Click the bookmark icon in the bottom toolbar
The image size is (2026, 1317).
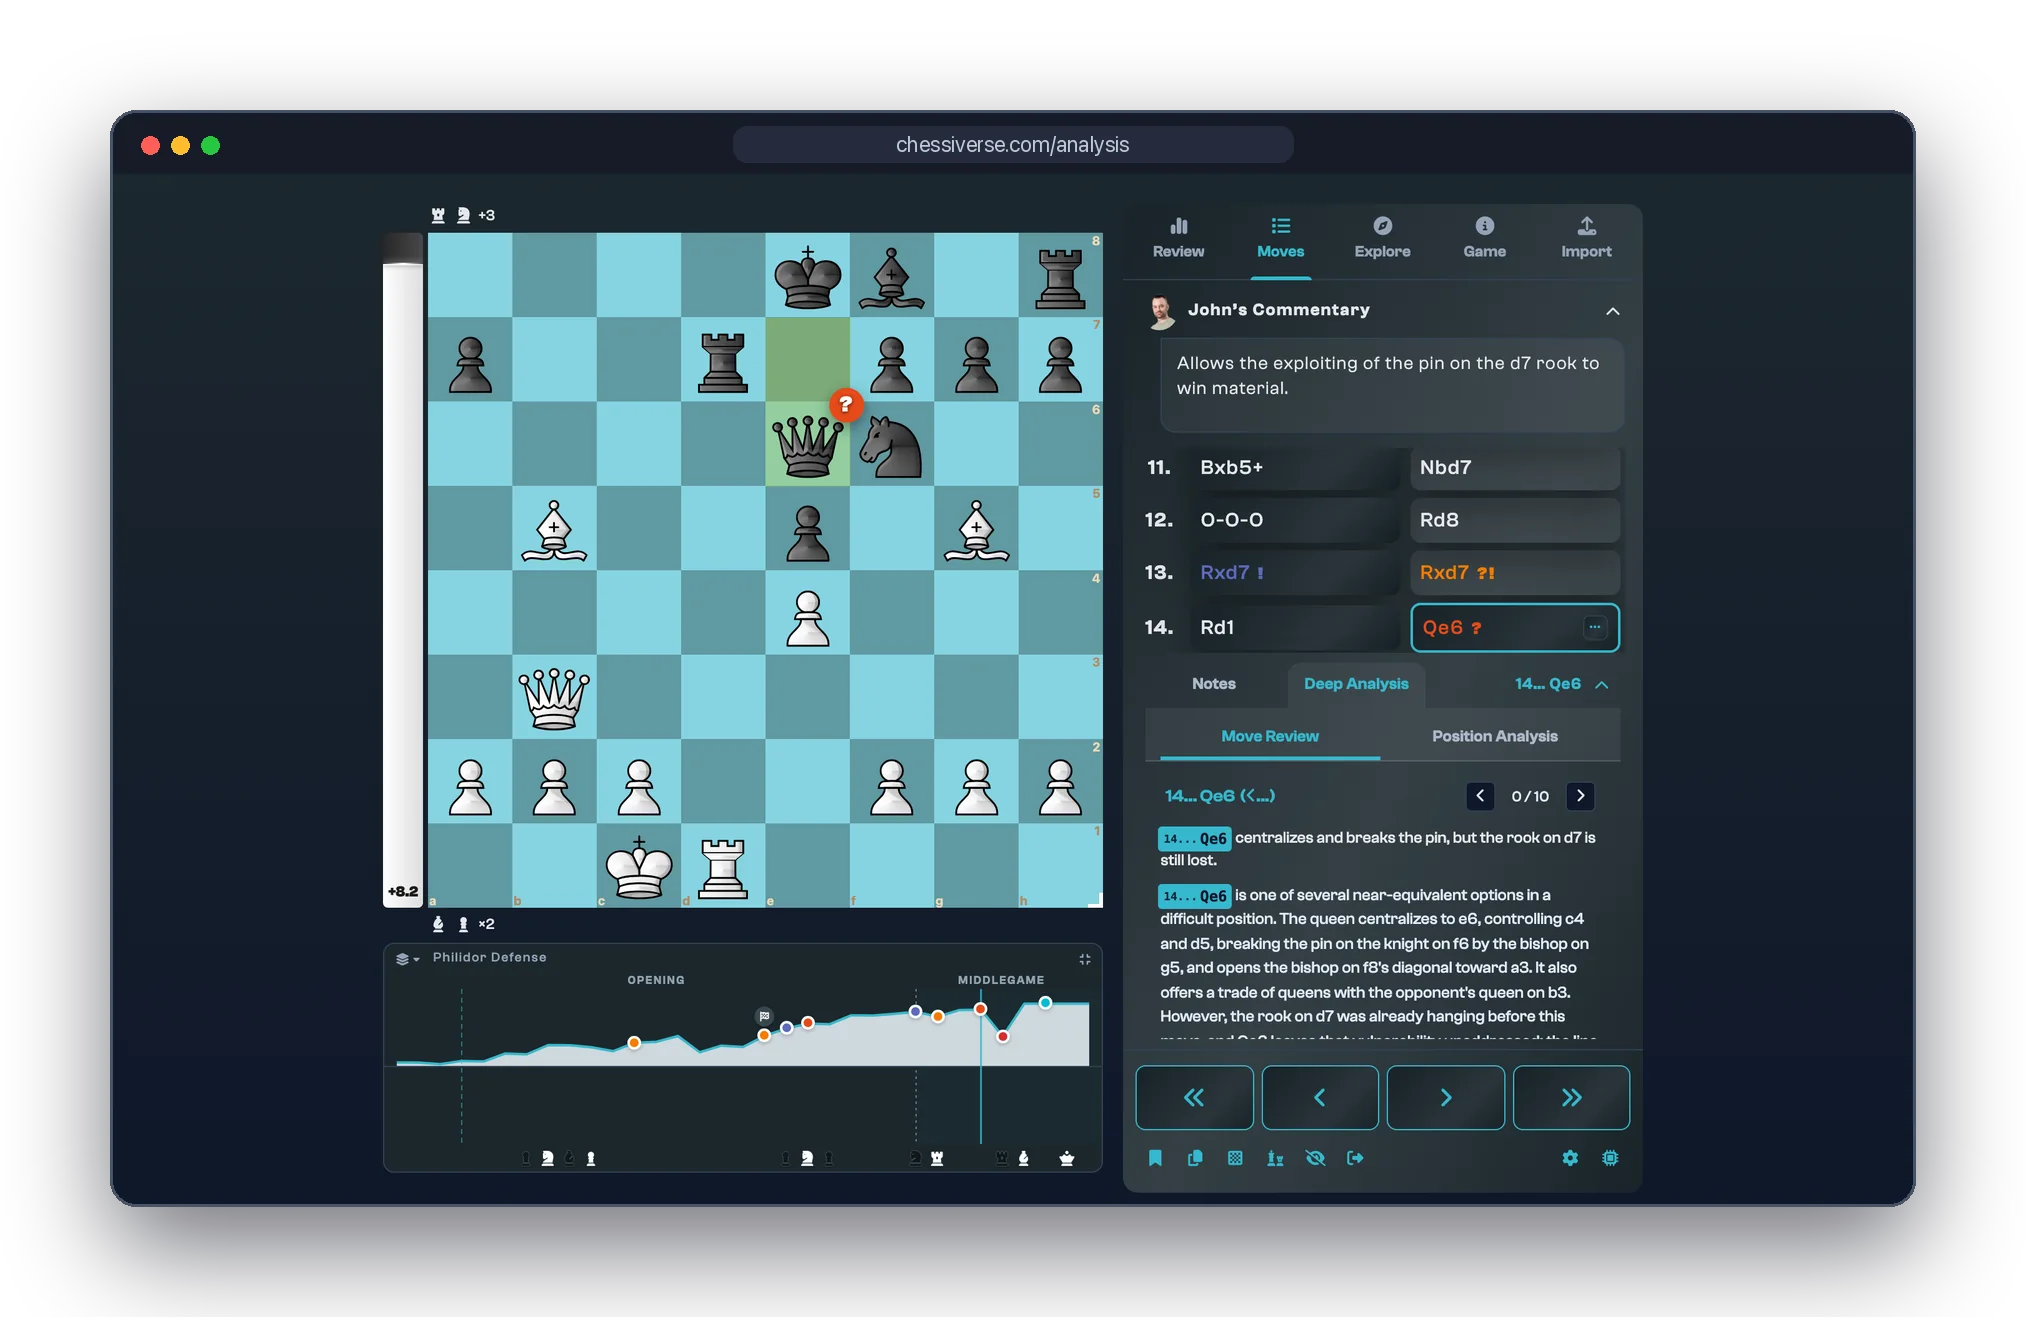1155,1158
